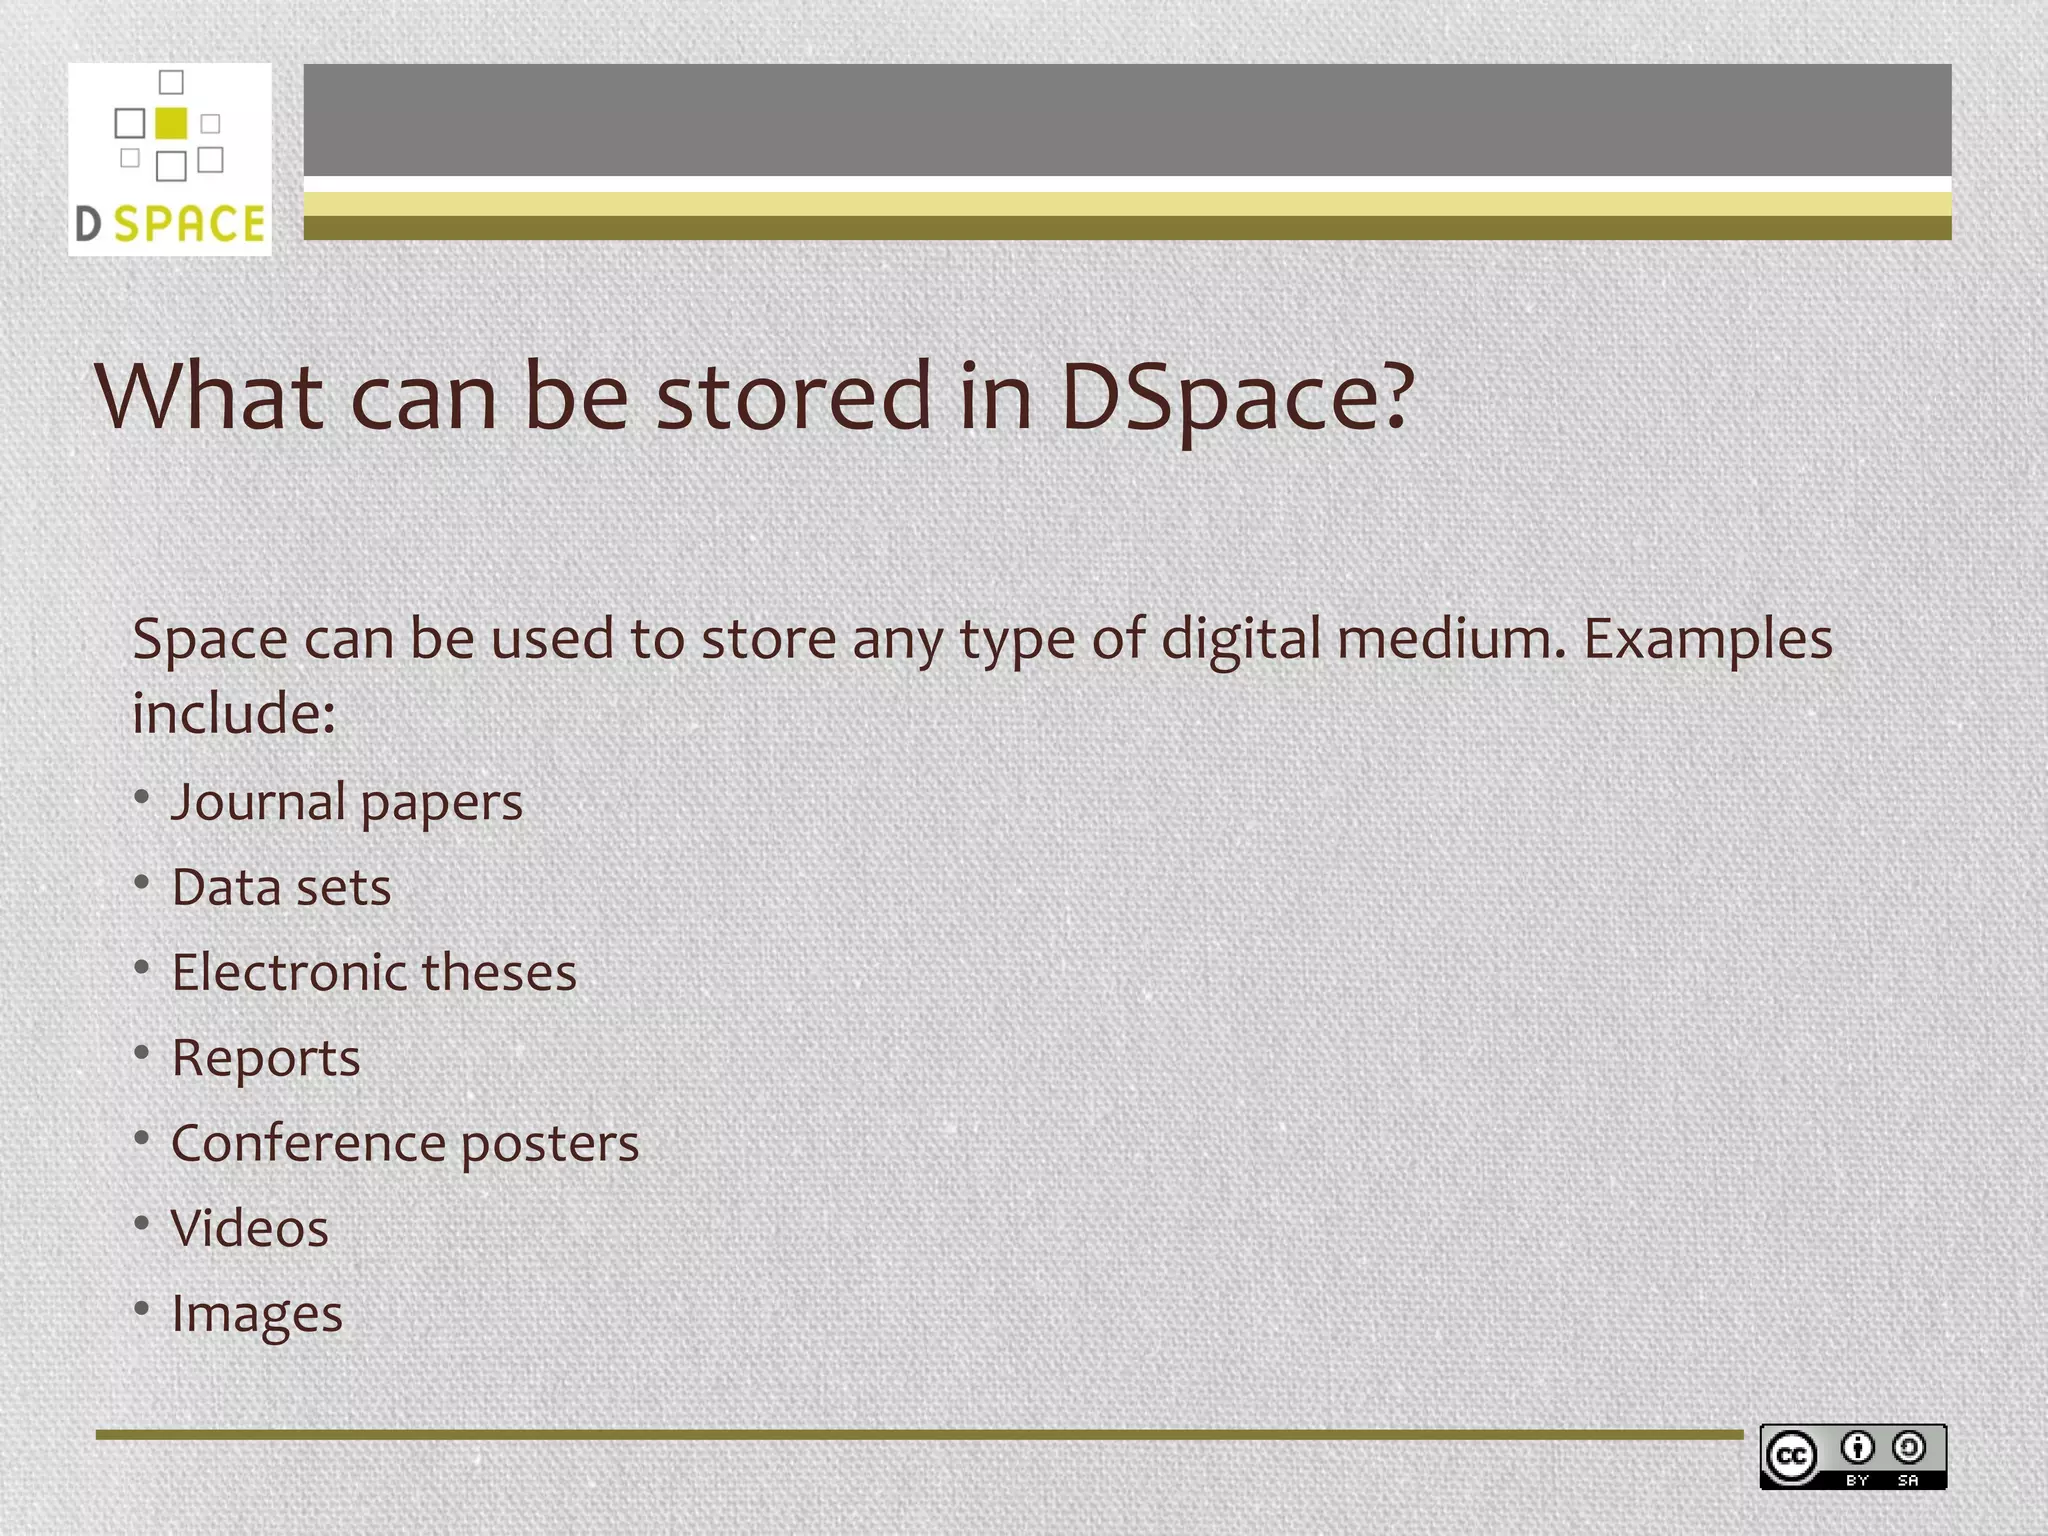Click the DSpace logo image
Screen dimensions: 2048x1536
[x=170, y=160]
